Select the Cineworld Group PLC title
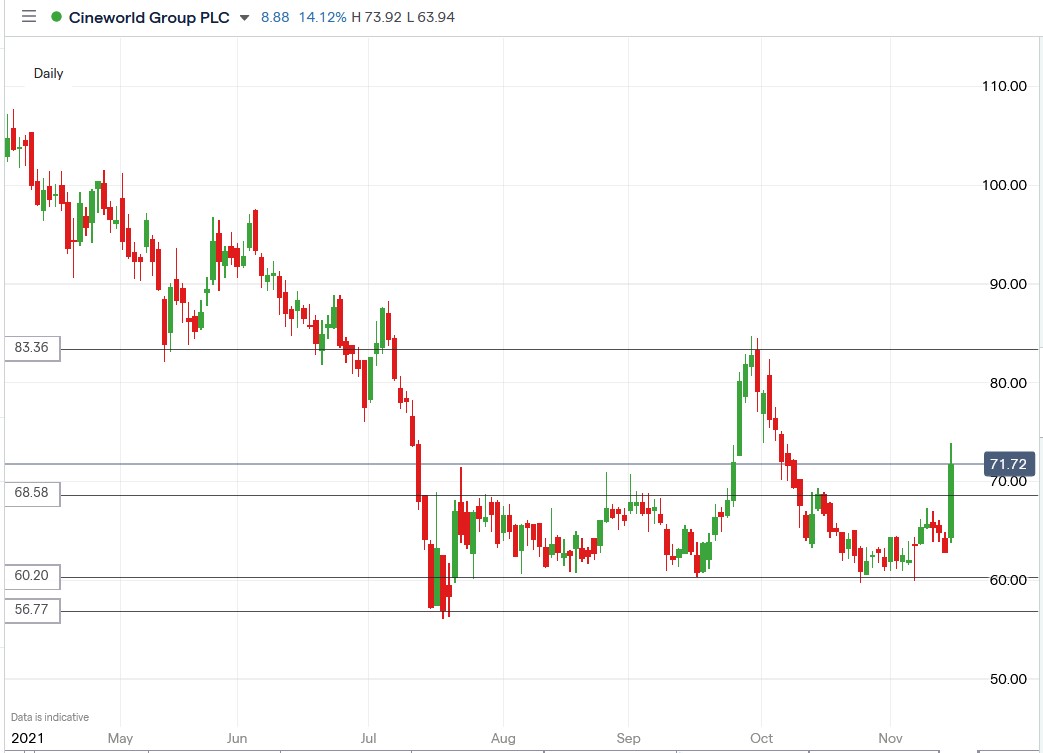This screenshot has width=1043, height=753. pyautogui.click(x=150, y=16)
